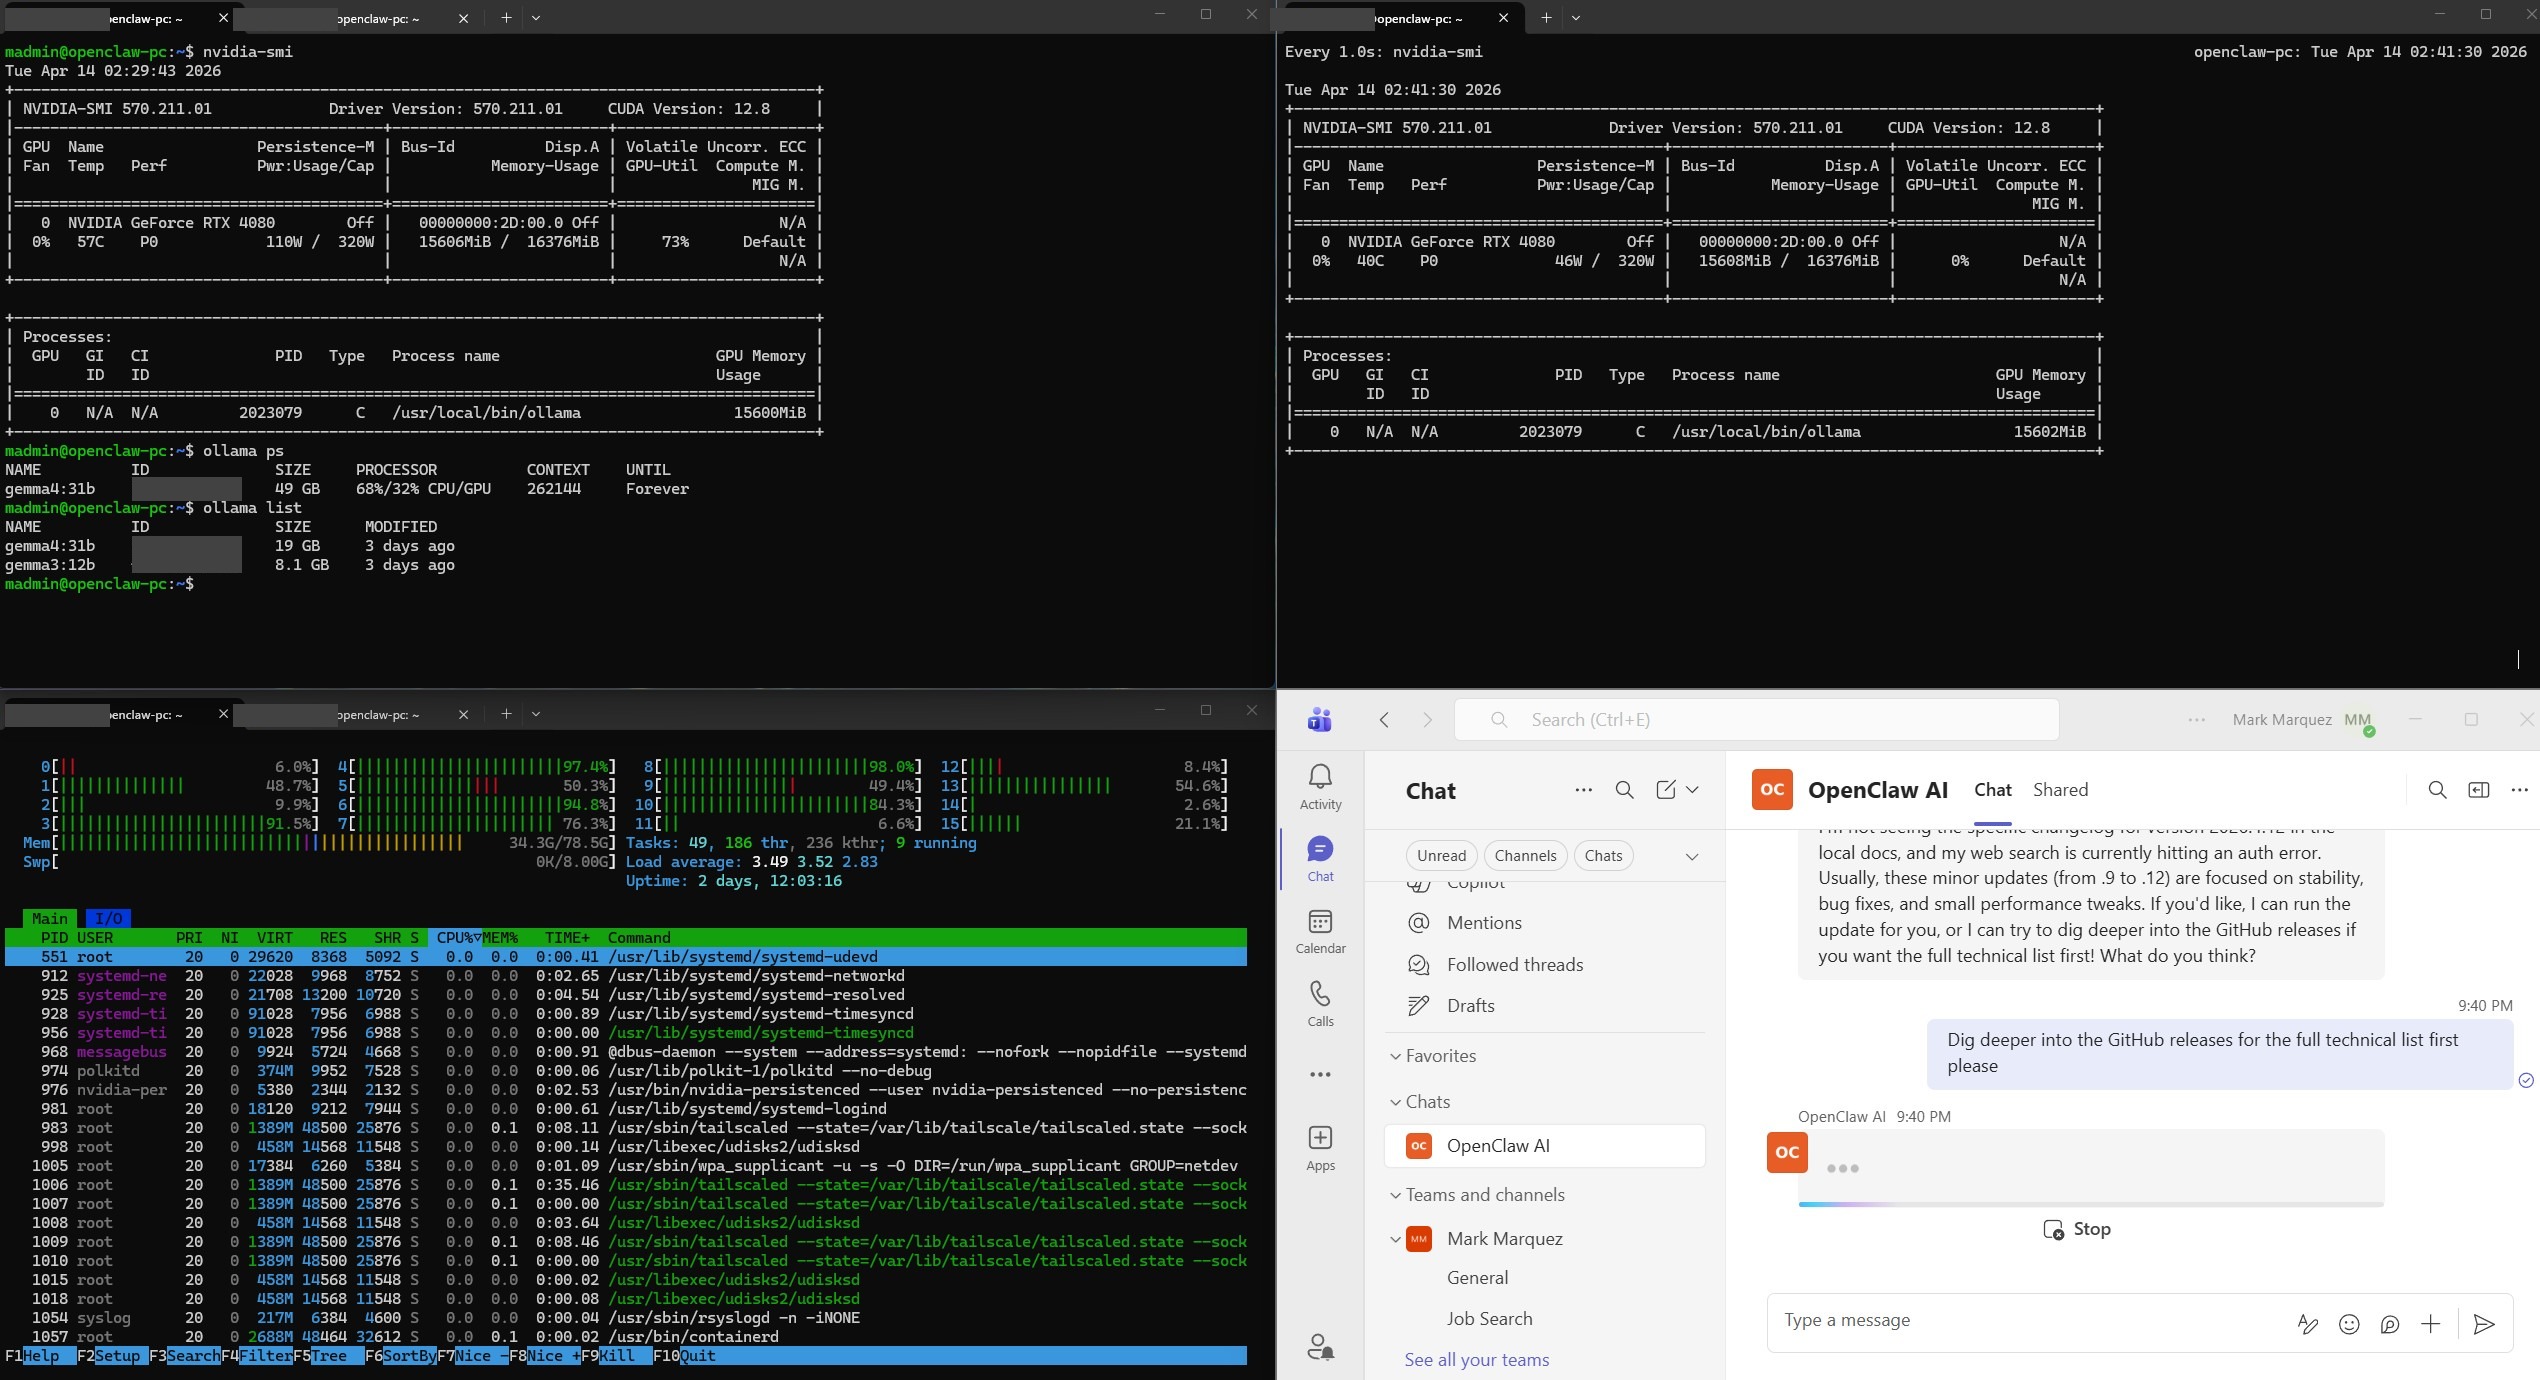Open the Activity feed in Teams
Image resolution: width=2540 pixels, height=1380 pixels.
(x=1320, y=786)
